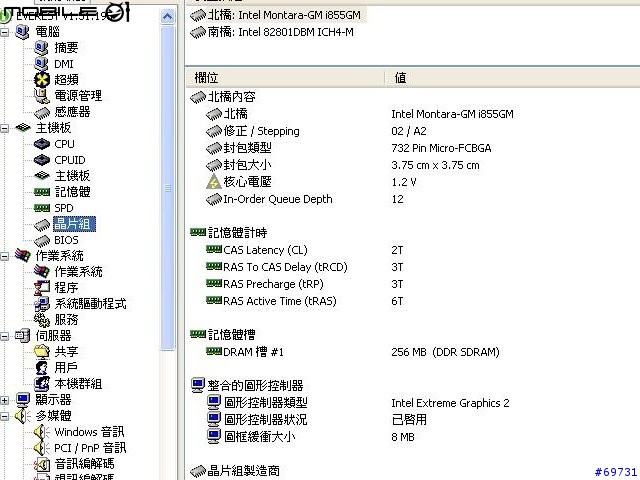The height and width of the screenshot is (480, 640).
Task: Click the tree vertical scrollbar thumb
Action: 167,188
